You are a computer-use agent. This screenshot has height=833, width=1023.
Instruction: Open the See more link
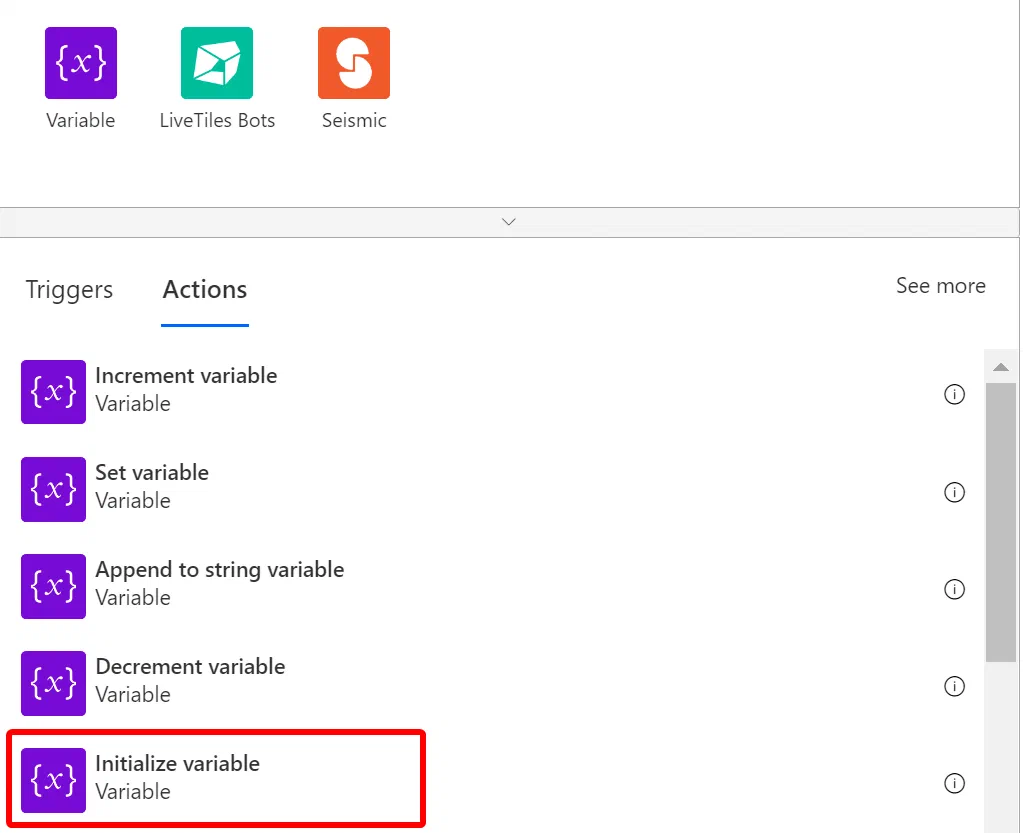pos(940,285)
